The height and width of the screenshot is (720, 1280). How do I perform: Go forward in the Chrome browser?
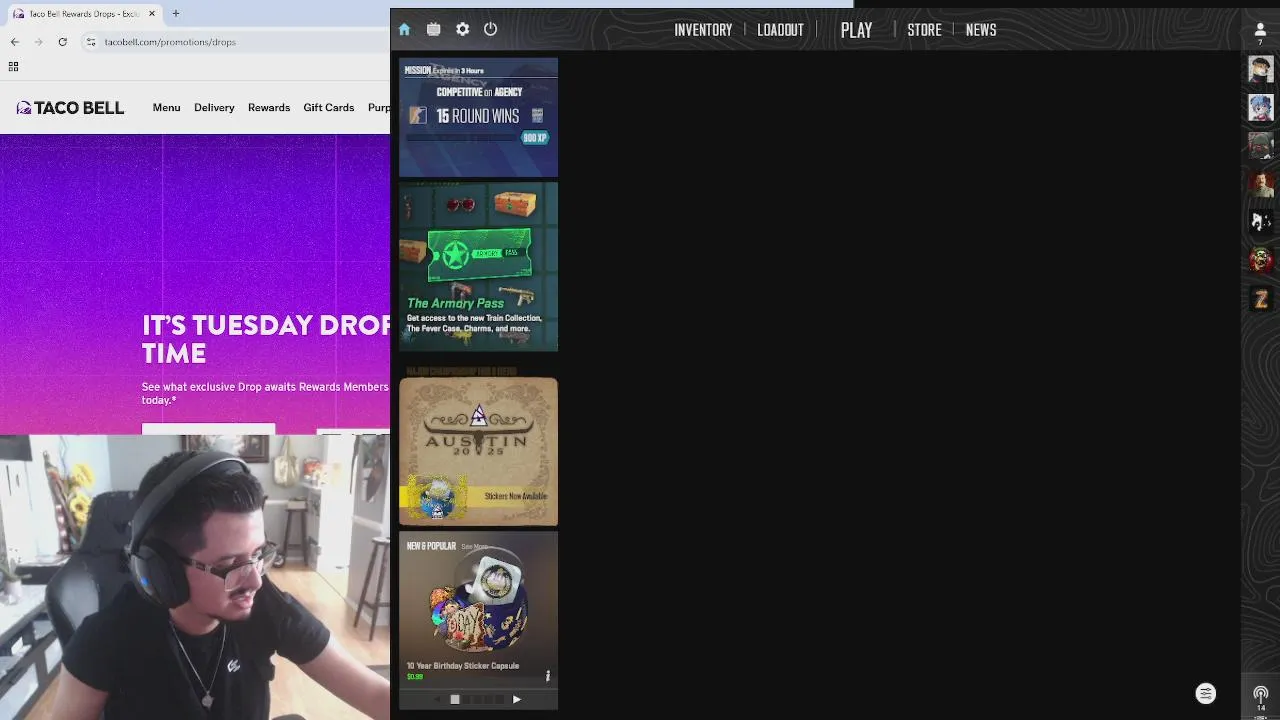(38, 42)
